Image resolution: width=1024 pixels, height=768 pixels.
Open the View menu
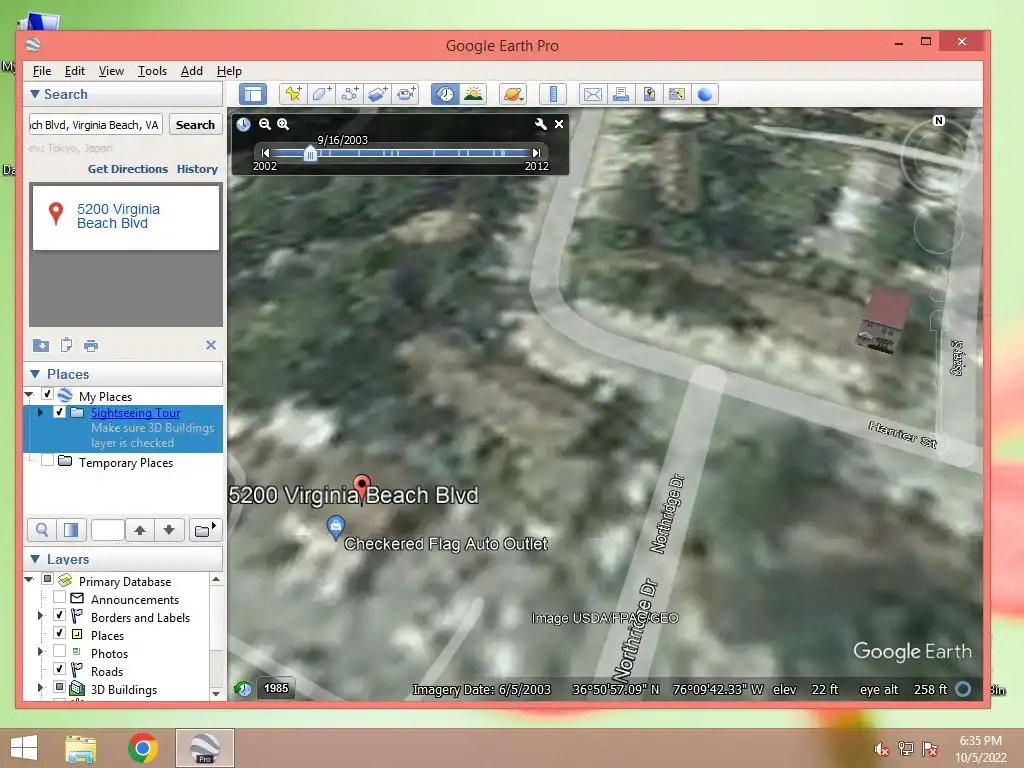[x=111, y=71]
